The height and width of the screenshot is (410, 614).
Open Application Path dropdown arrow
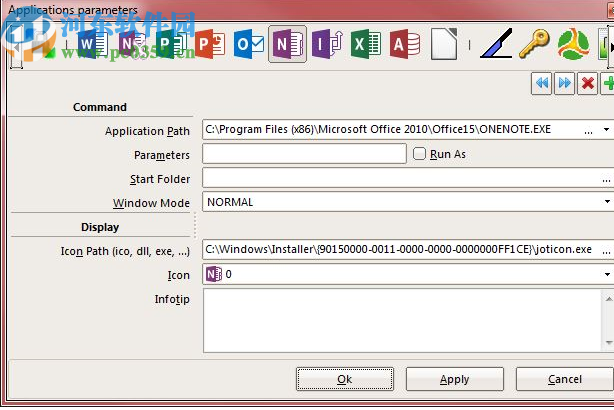coord(606,130)
